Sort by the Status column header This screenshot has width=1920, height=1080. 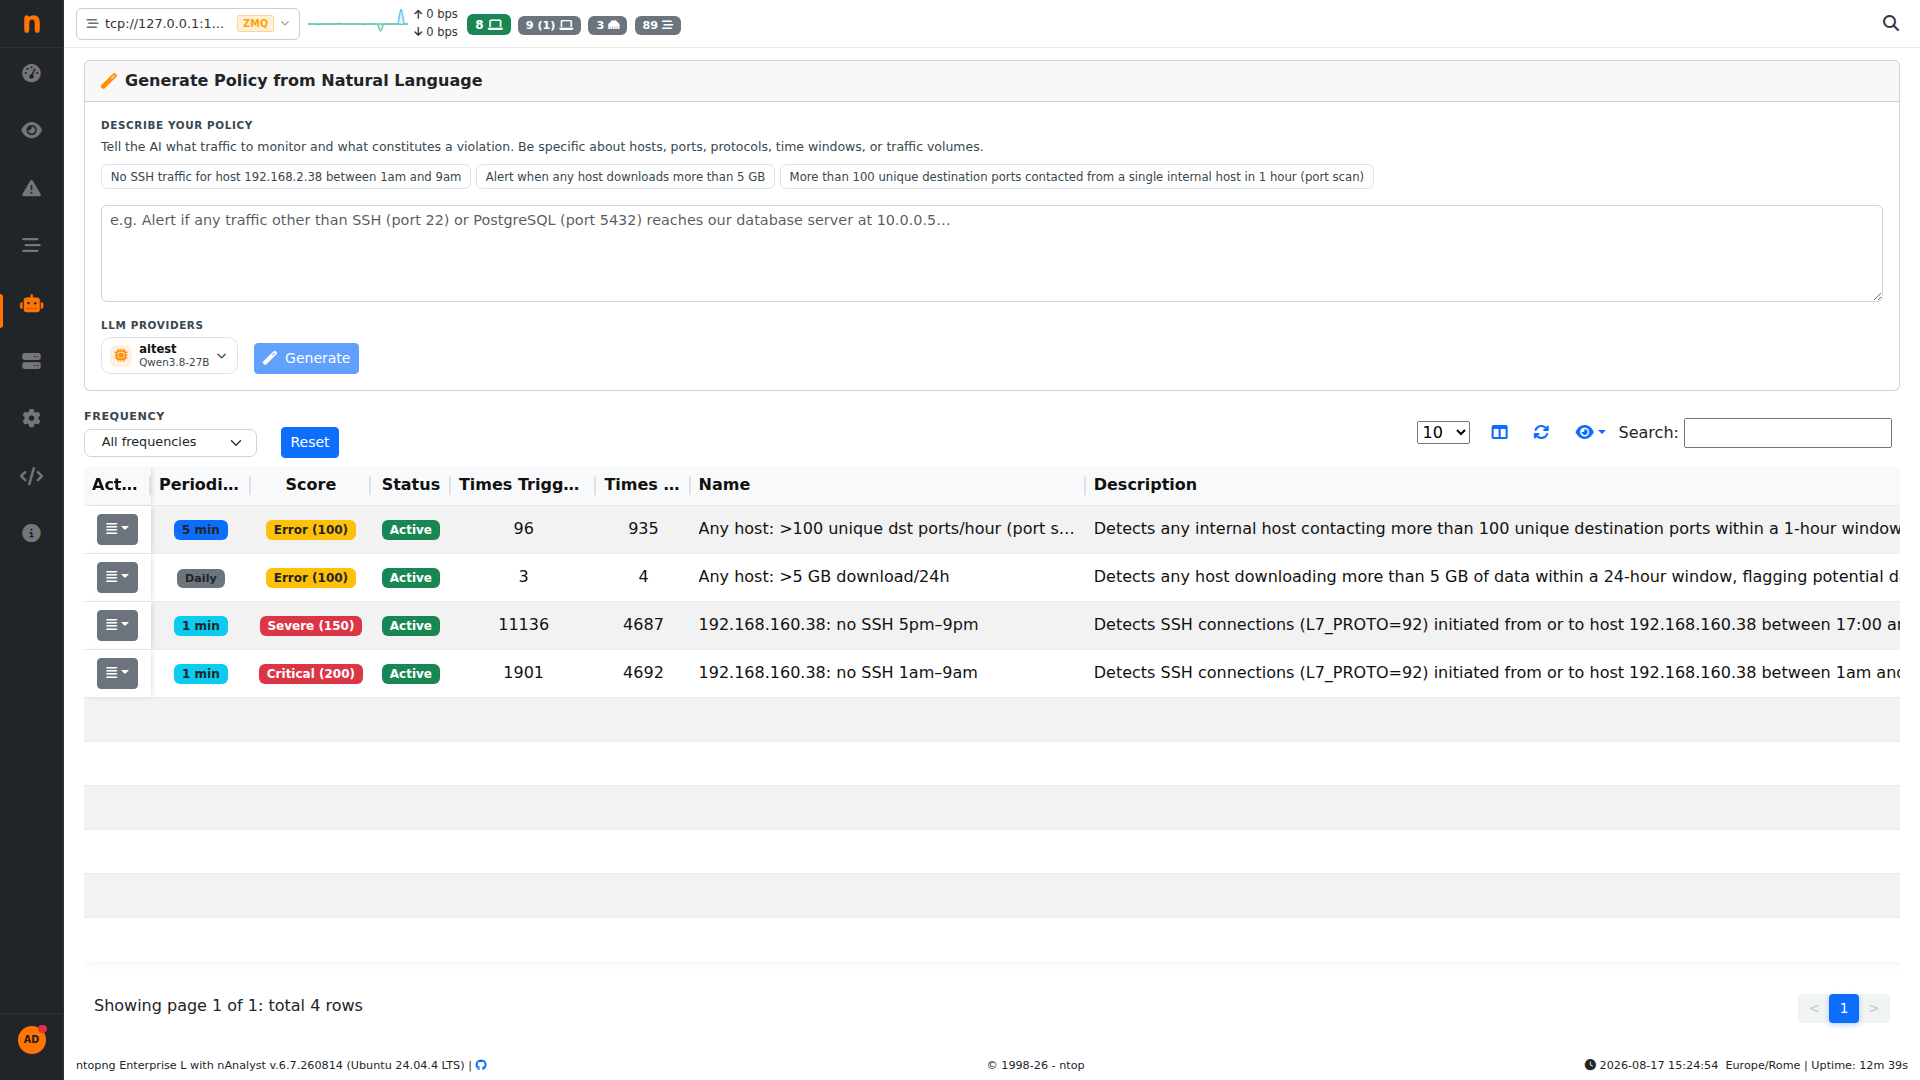(x=410, y=484)
